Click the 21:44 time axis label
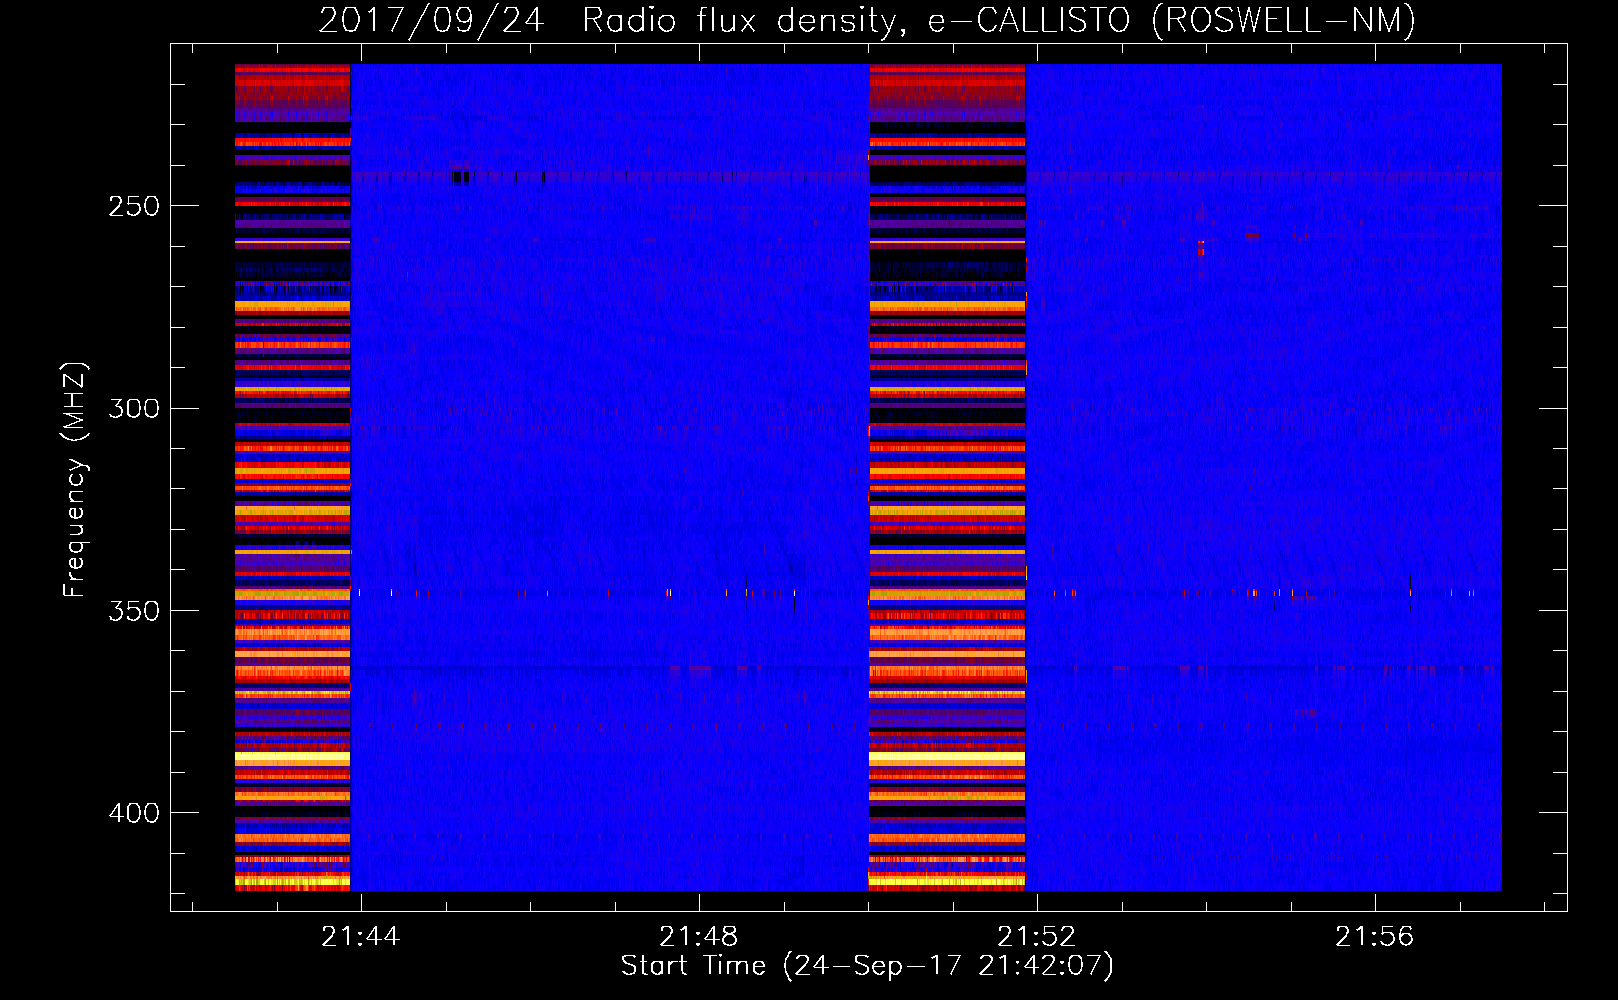The image size is (1618, 1000). [x=360, y=937]
